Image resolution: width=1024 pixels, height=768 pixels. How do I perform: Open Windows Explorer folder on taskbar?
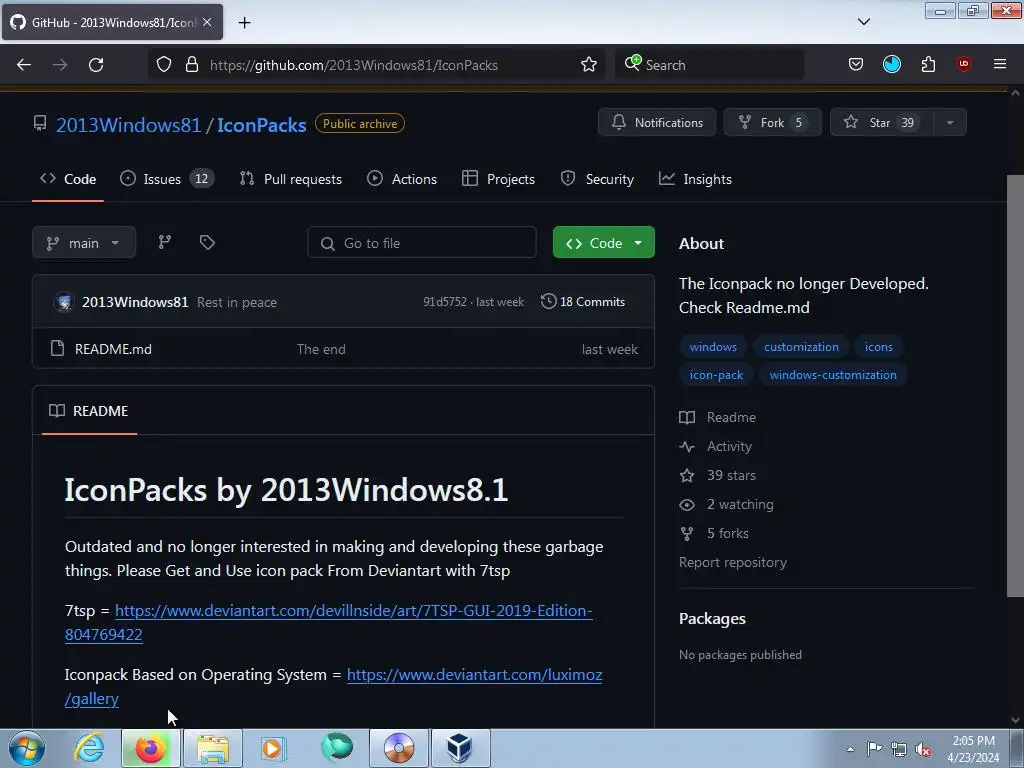[x=213, y=748]
